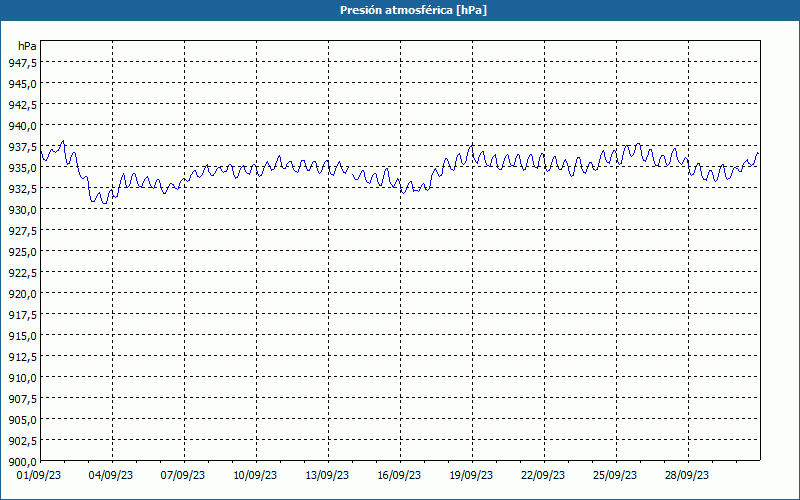
Task: Select the 915,0 y-axis value
Action: (x=22, y=336)
